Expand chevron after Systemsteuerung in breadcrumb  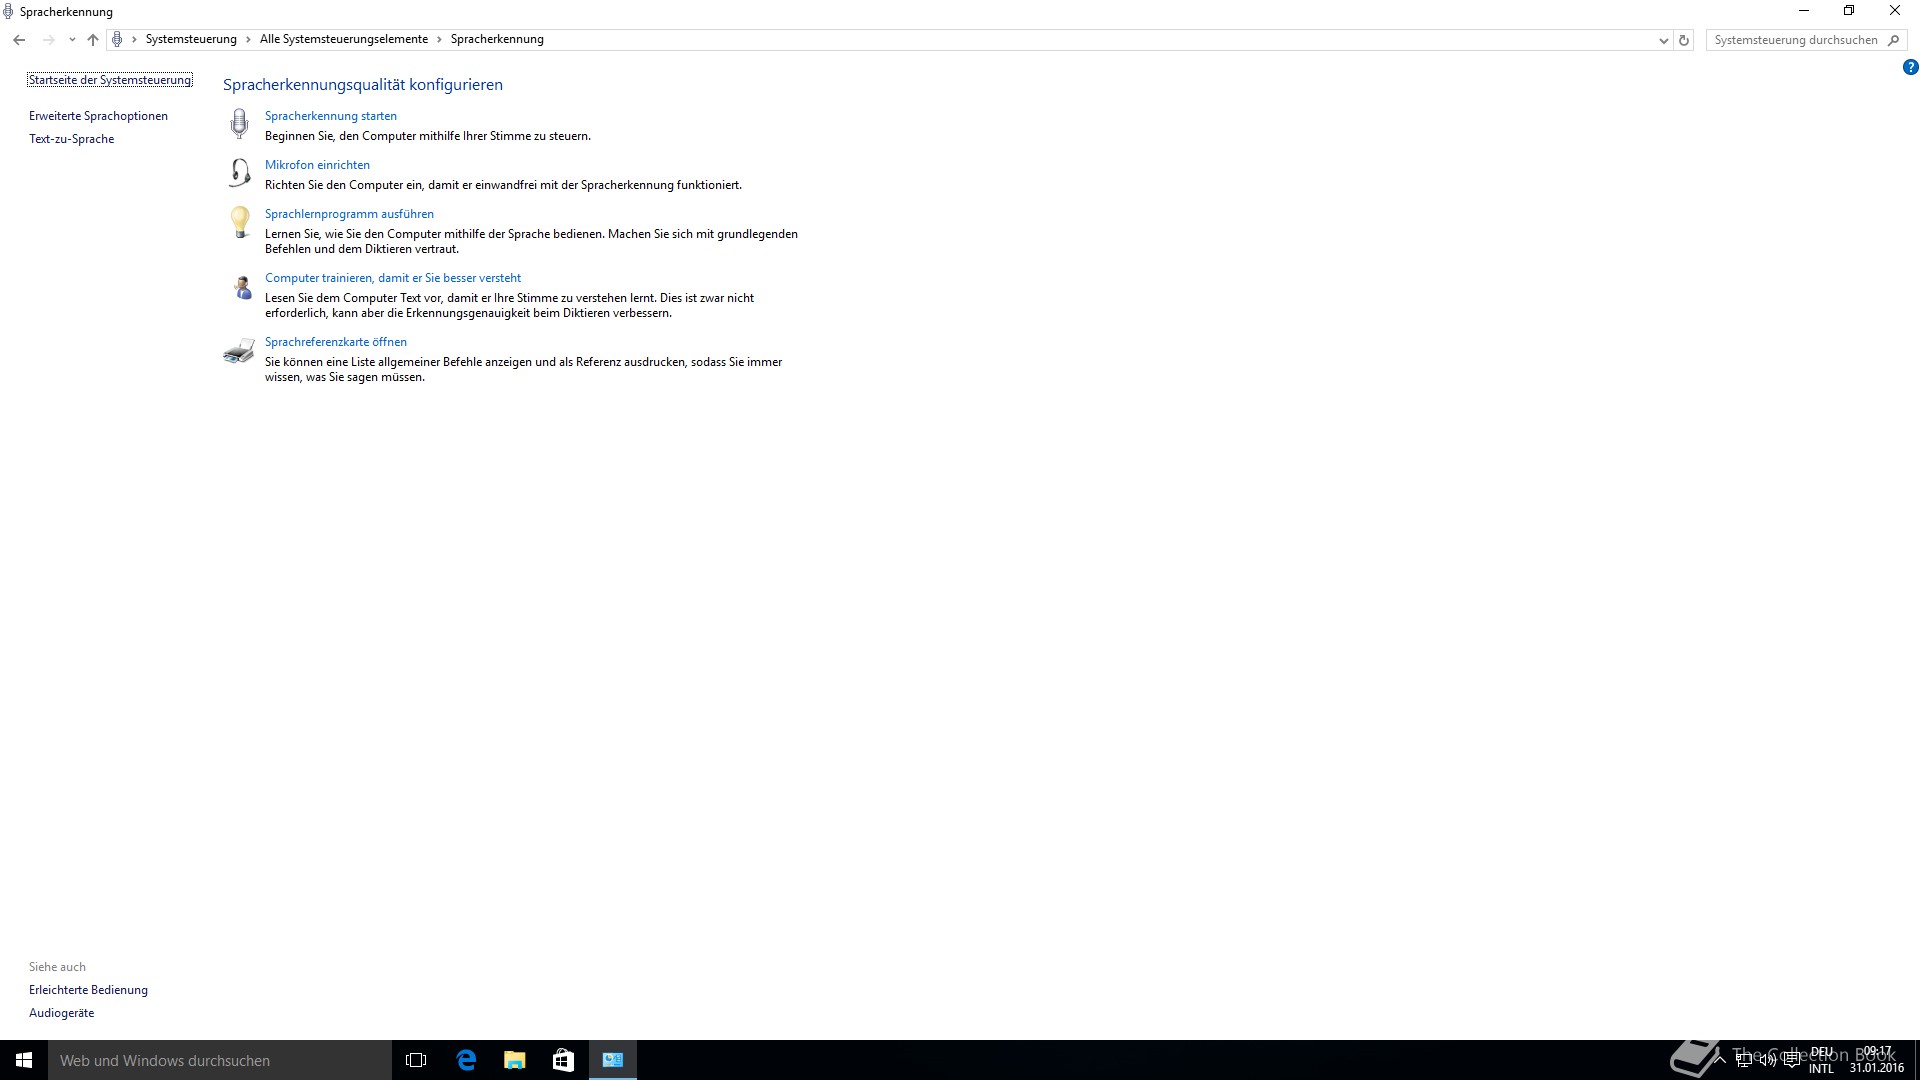click(248, 40)
